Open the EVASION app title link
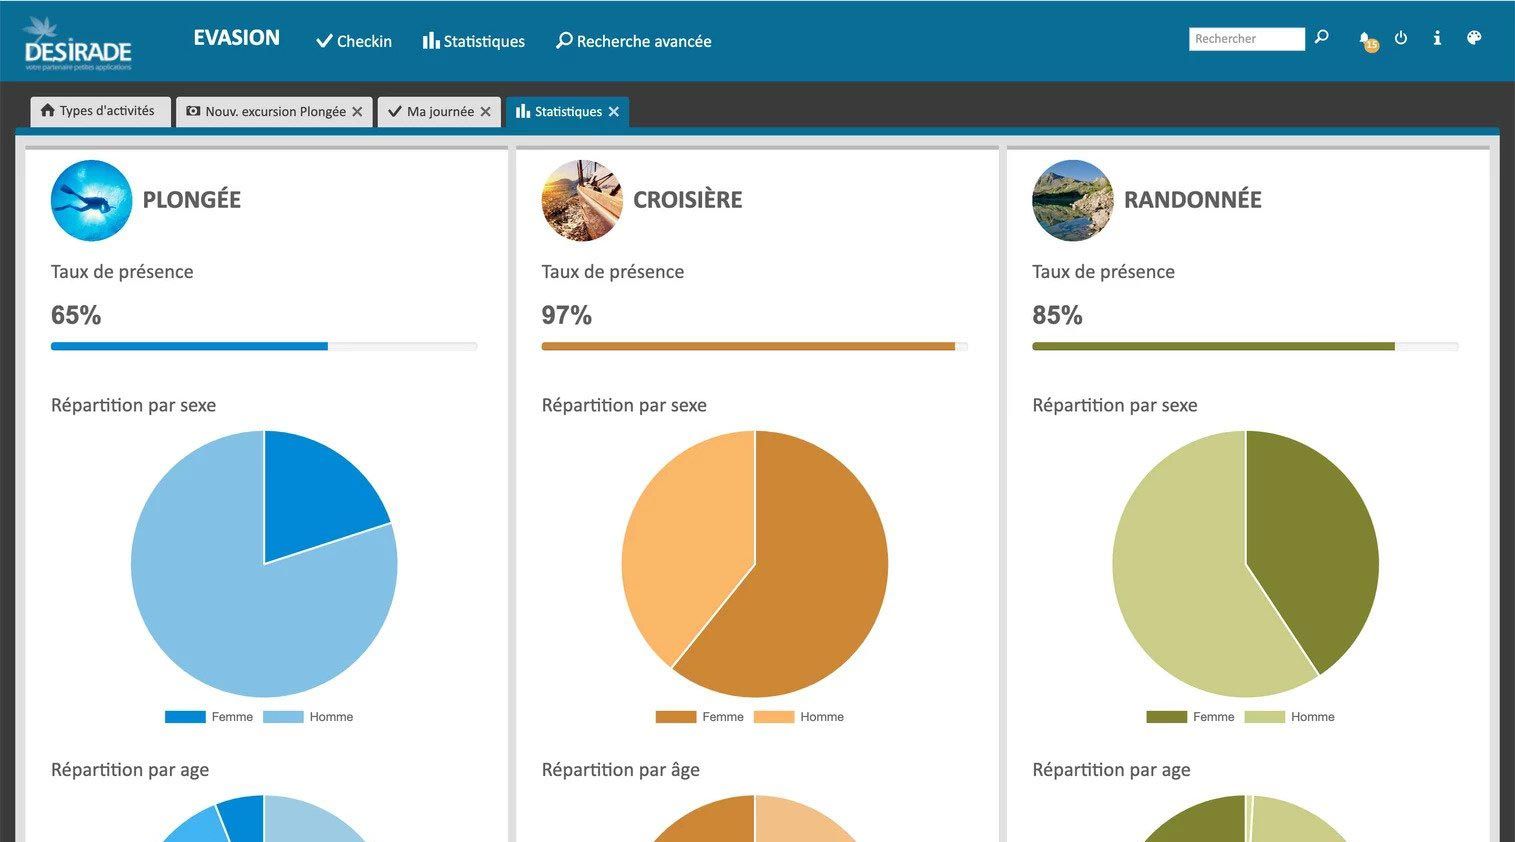The width and height of the screenshot is (1515, 842). pyautogui.click(x=236, y=38)
